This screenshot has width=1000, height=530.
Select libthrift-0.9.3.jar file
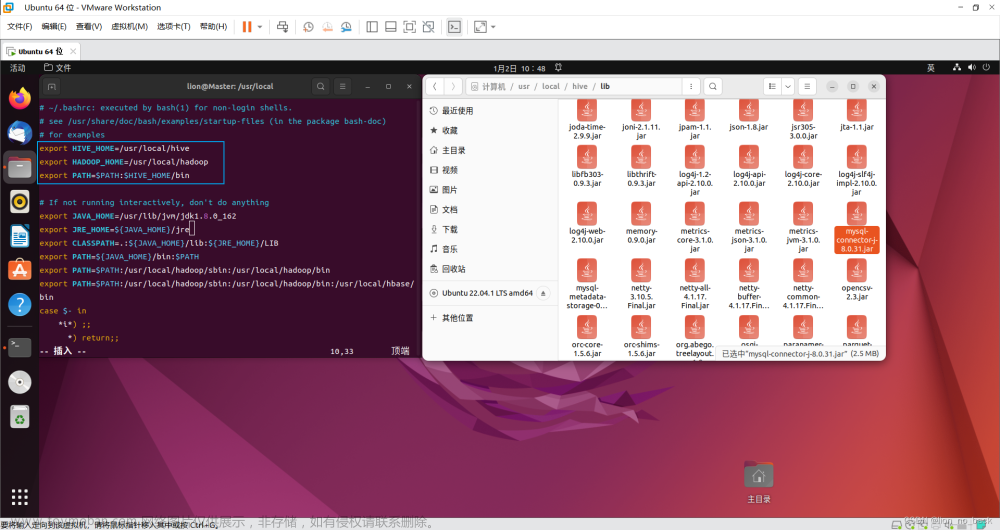641,166
